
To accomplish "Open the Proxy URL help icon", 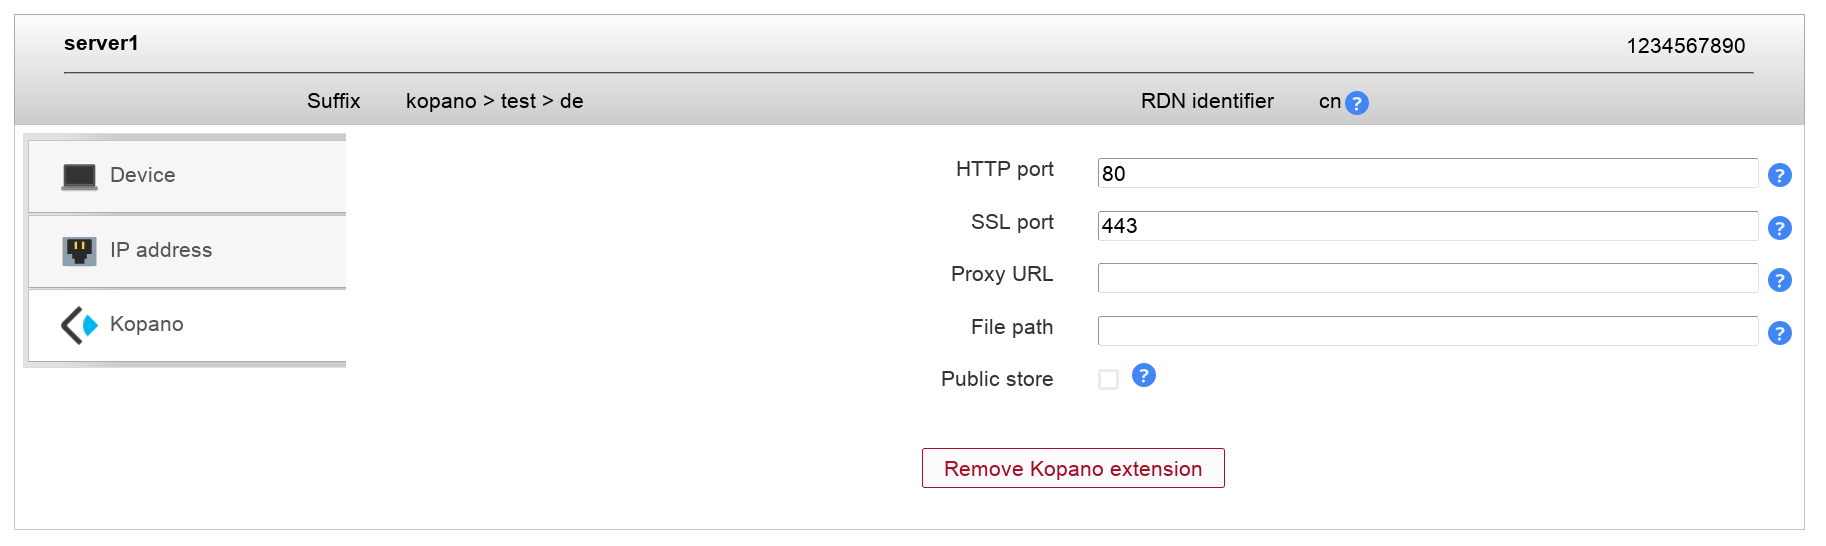I will [x=1779, y=280].
